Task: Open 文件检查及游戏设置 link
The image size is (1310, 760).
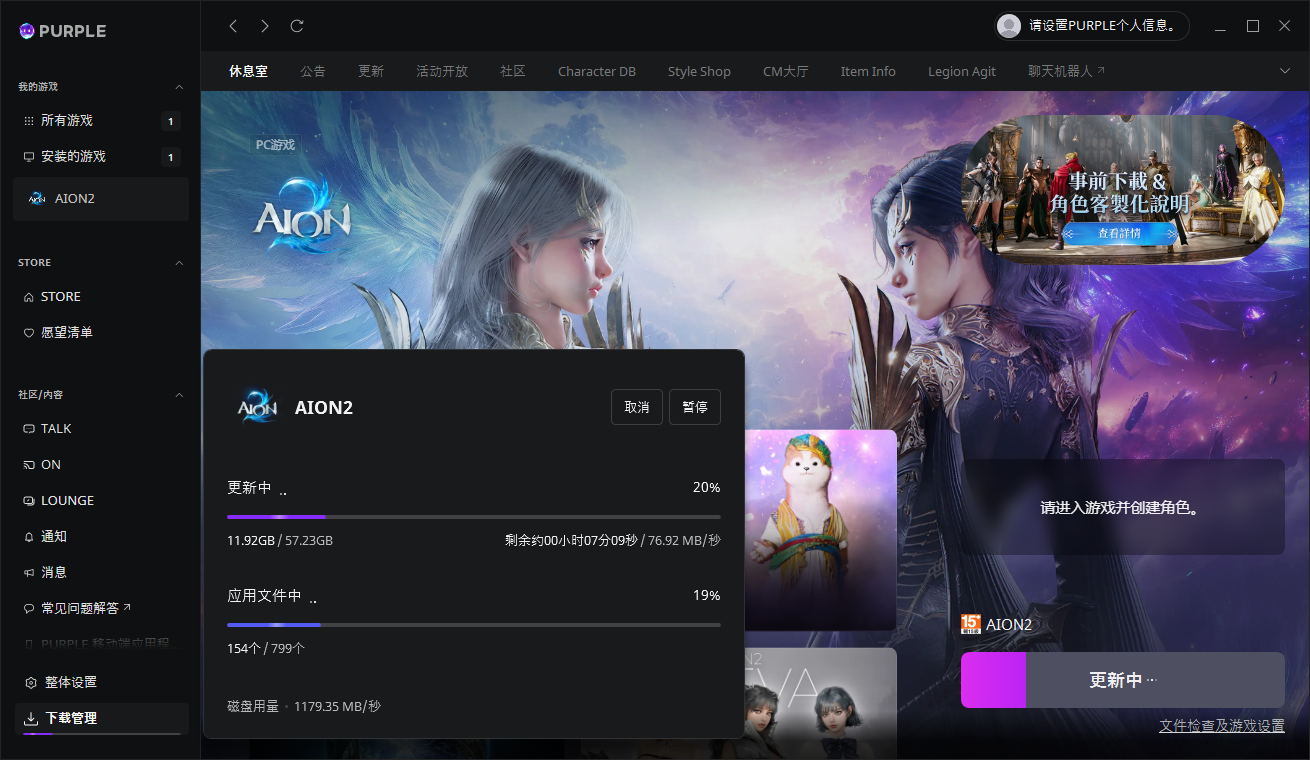Action: 1221,726
